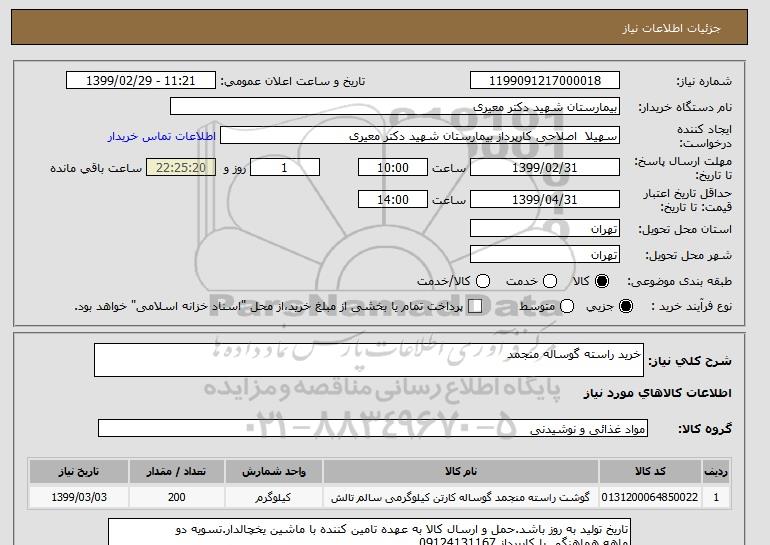Click the notes box starting with تاریخ تولید به روز باشد
The height and width of the screenshot is (545, 770).
(369, 532)
